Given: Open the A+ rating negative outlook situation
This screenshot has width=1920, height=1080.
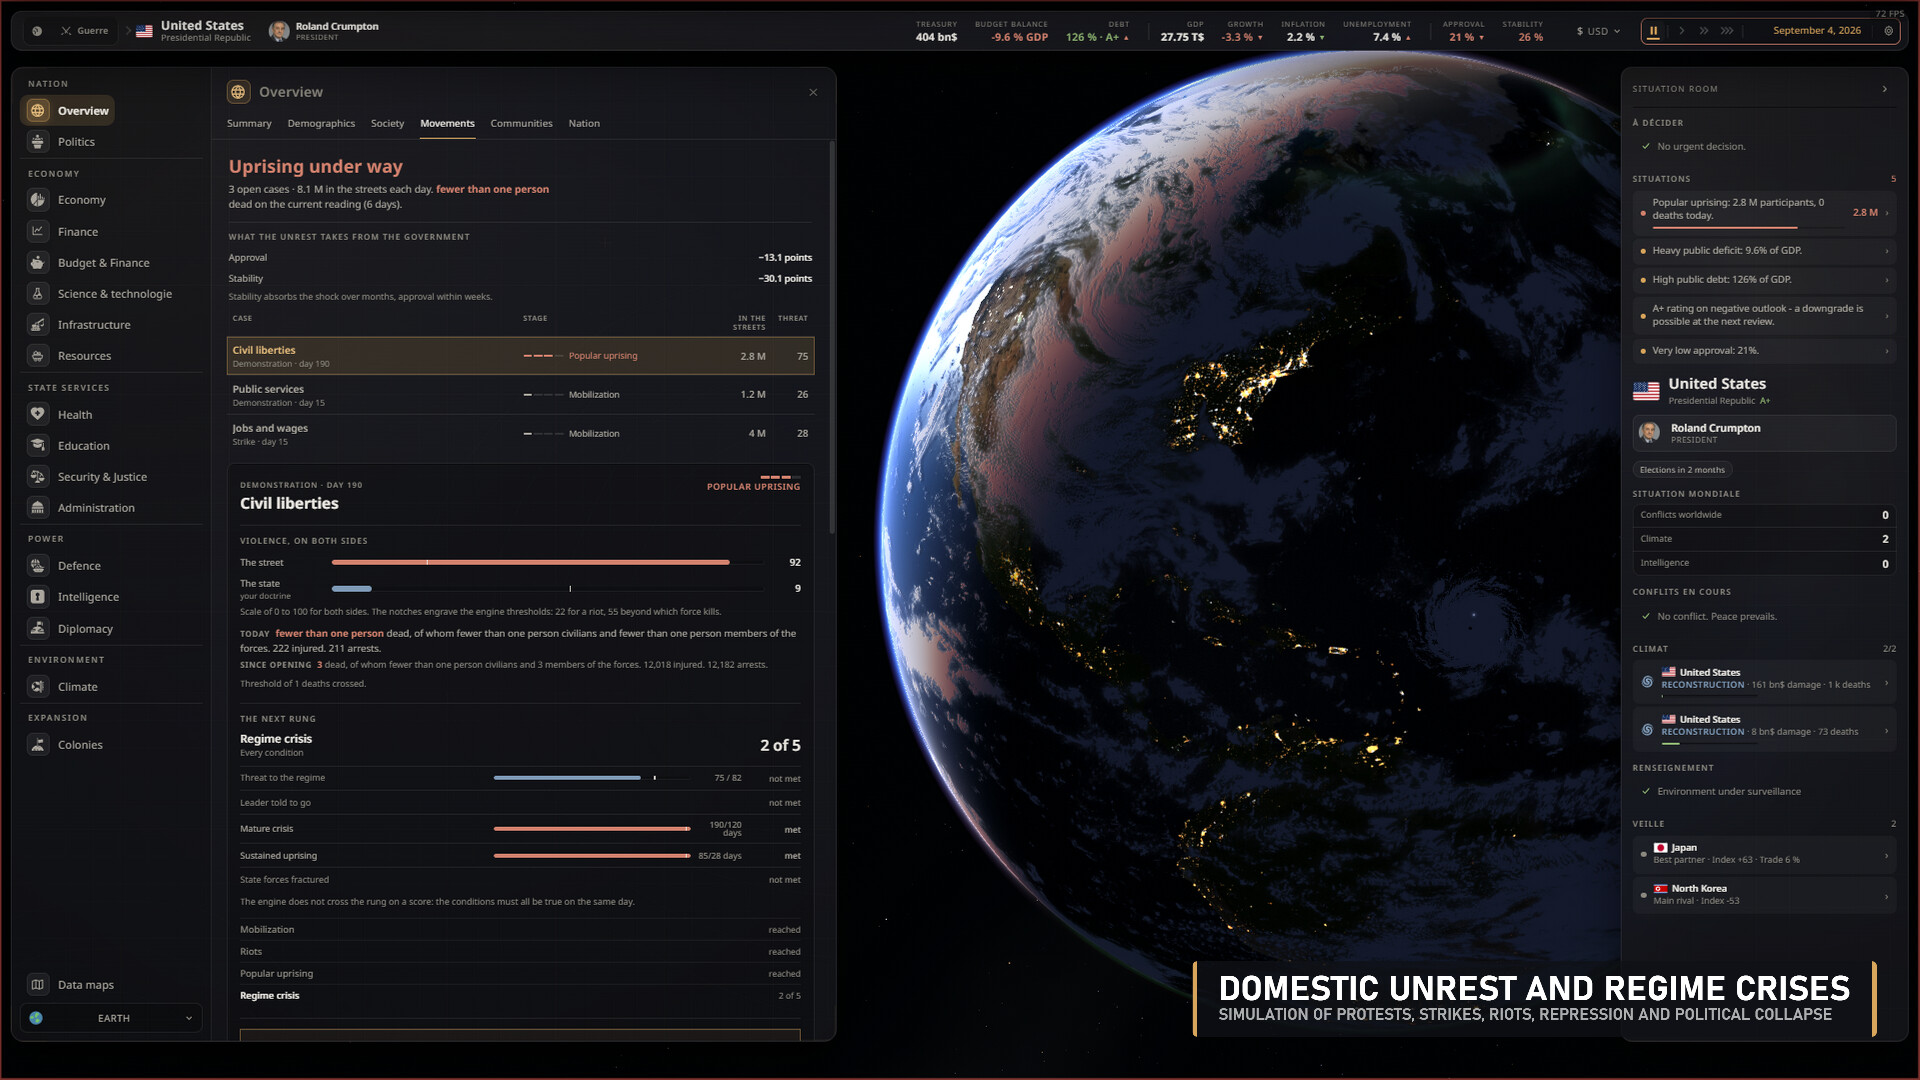Looking at the screenshot, I should click(x=1764, y=315).
